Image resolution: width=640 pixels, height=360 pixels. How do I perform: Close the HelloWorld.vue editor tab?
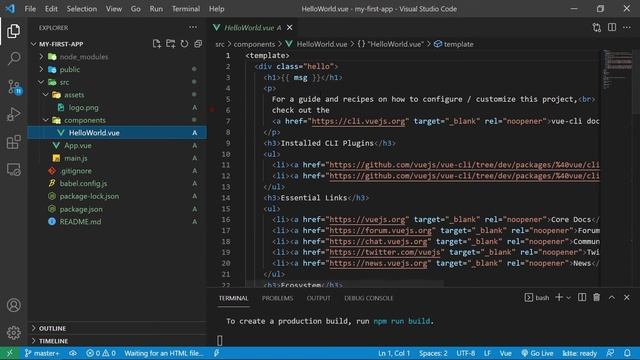point(289,27)
